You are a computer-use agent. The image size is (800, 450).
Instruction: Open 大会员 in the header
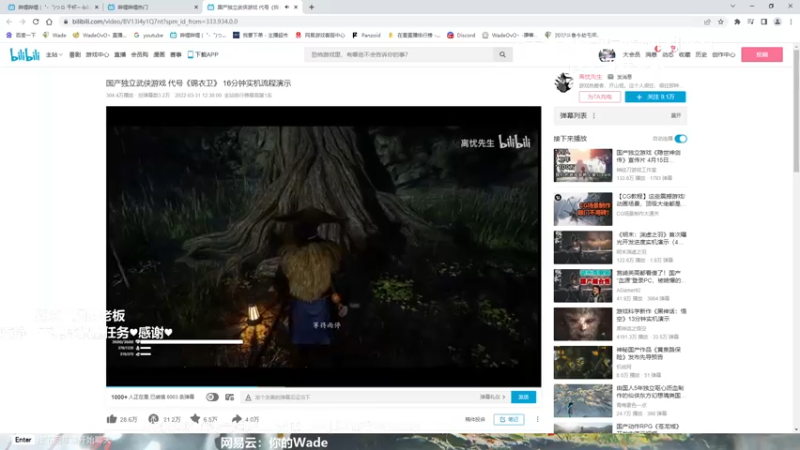[631, 55]
